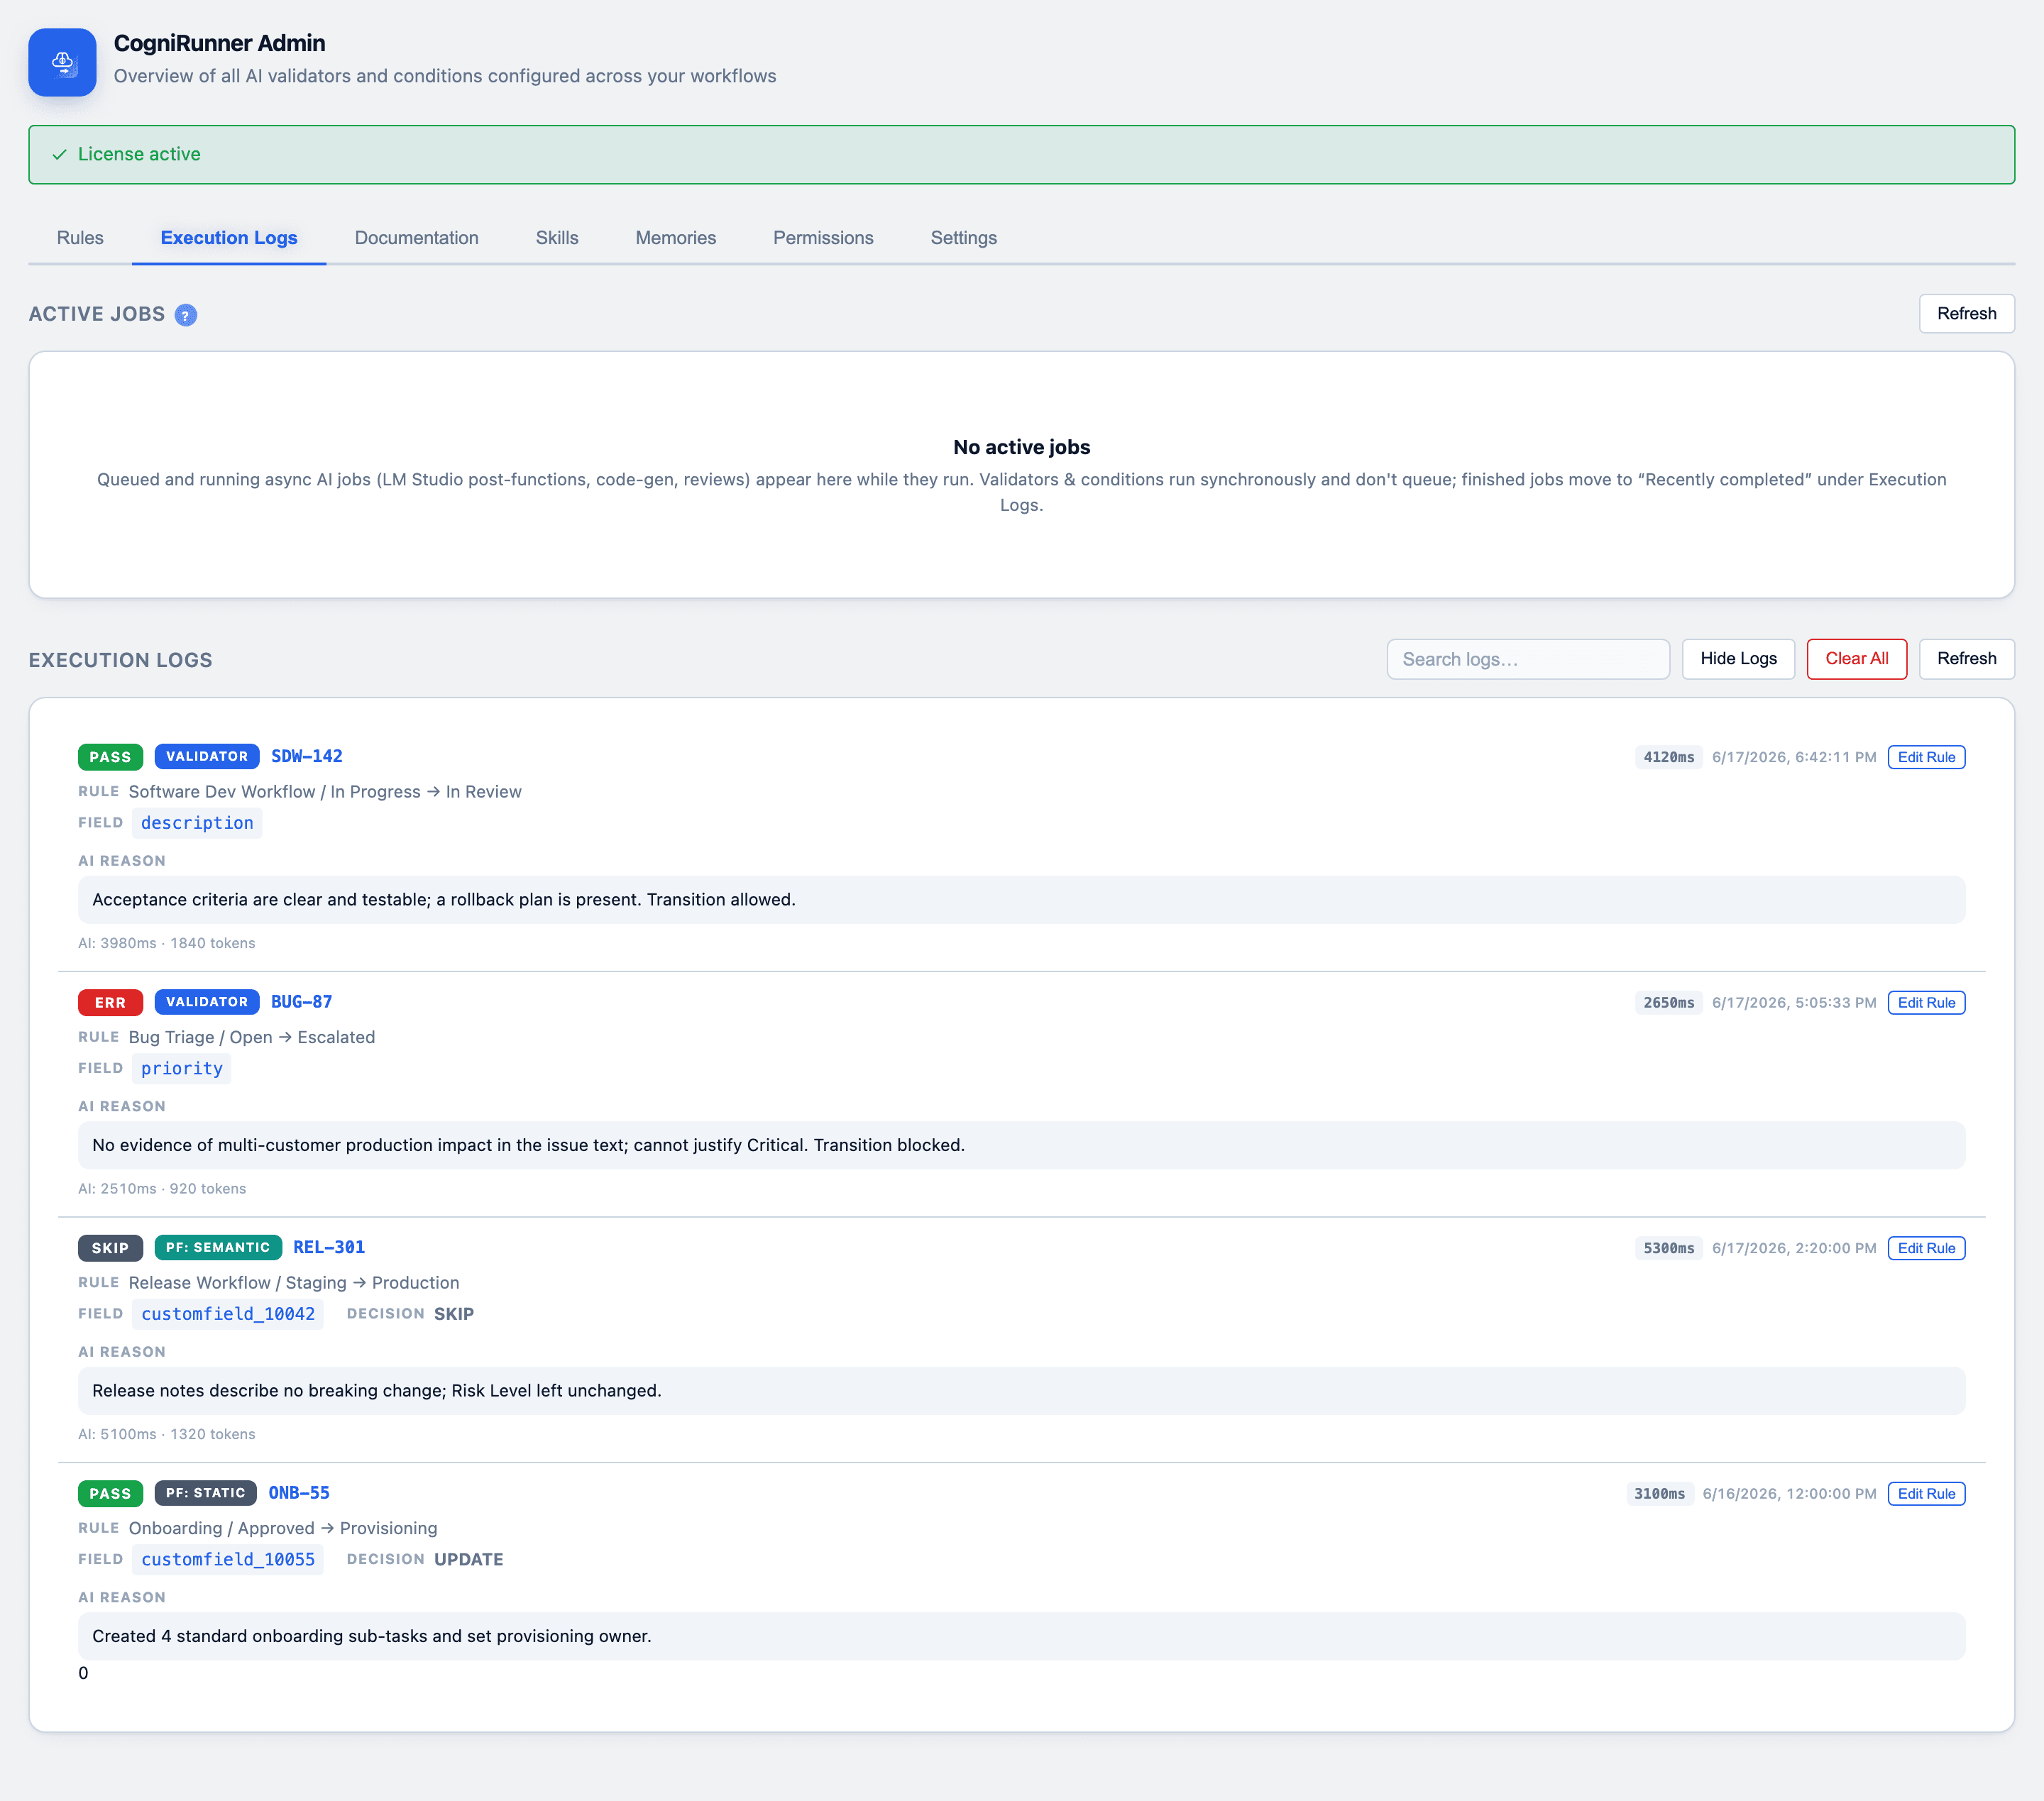Open the Active Jobs help icon
2044x1801 pixels.
click(186, 315)
